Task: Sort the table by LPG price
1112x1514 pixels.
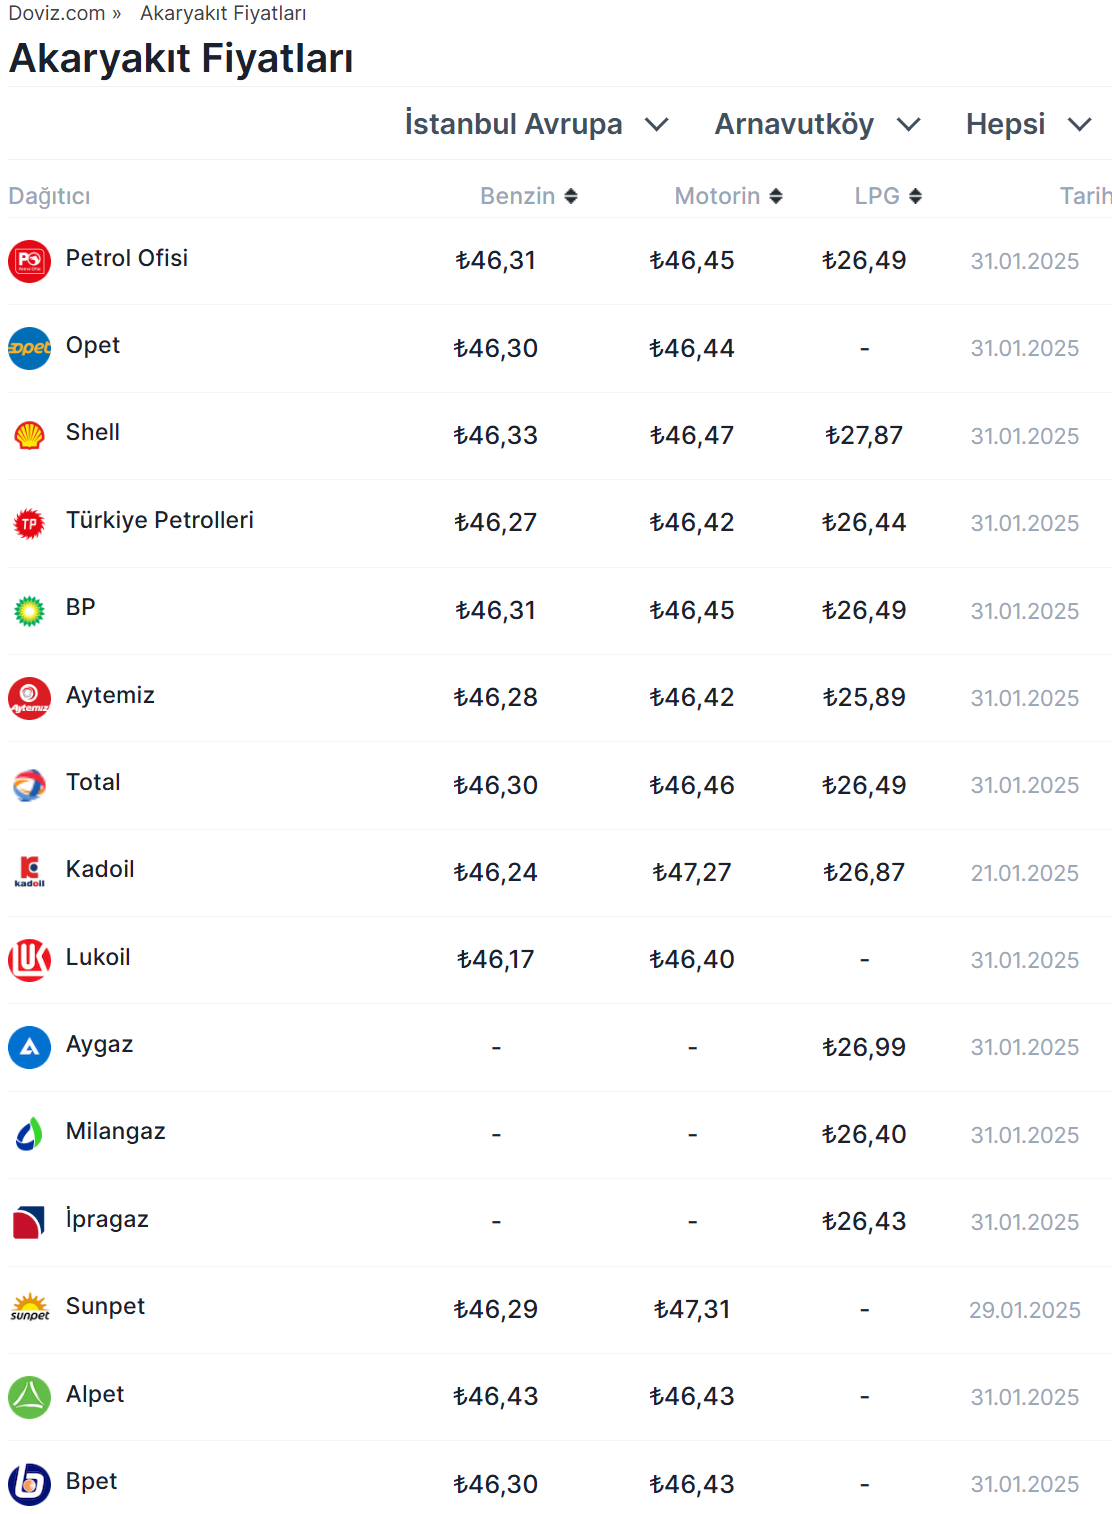Action: (888, 196)
